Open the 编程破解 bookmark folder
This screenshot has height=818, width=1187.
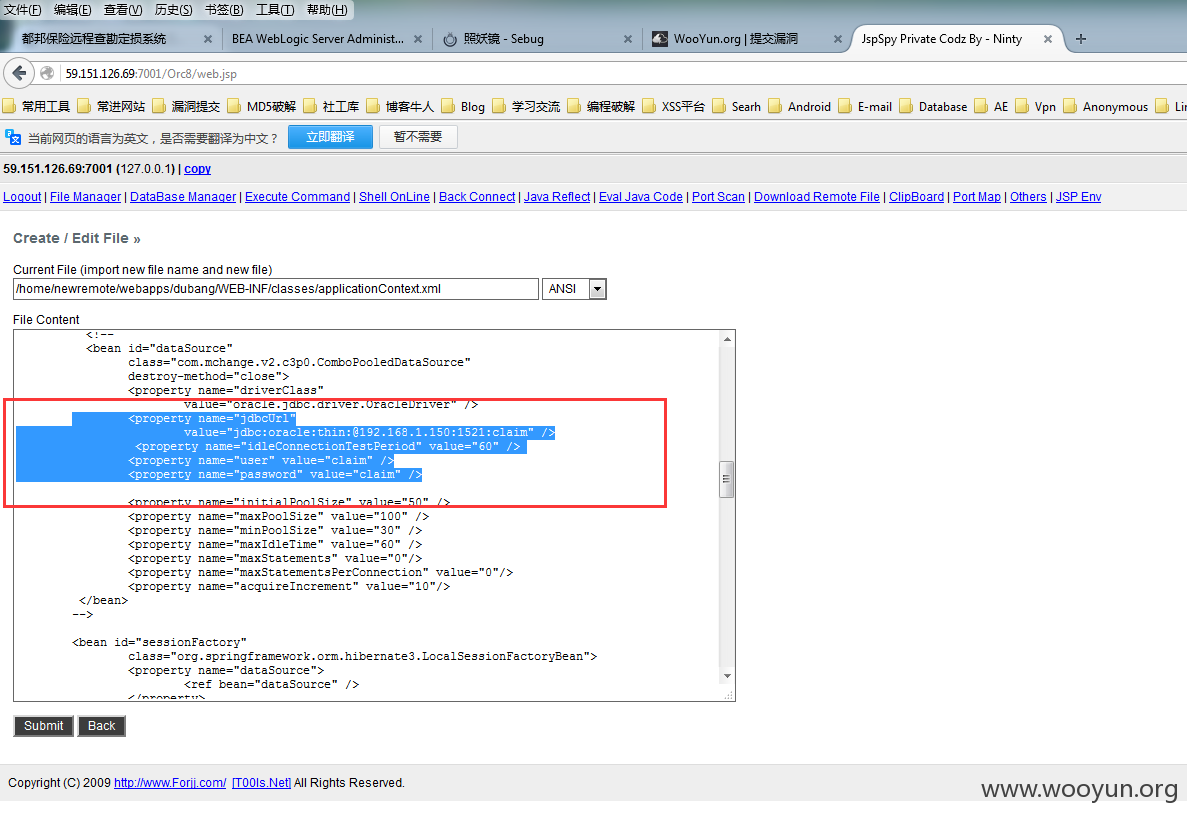(602, 107)
